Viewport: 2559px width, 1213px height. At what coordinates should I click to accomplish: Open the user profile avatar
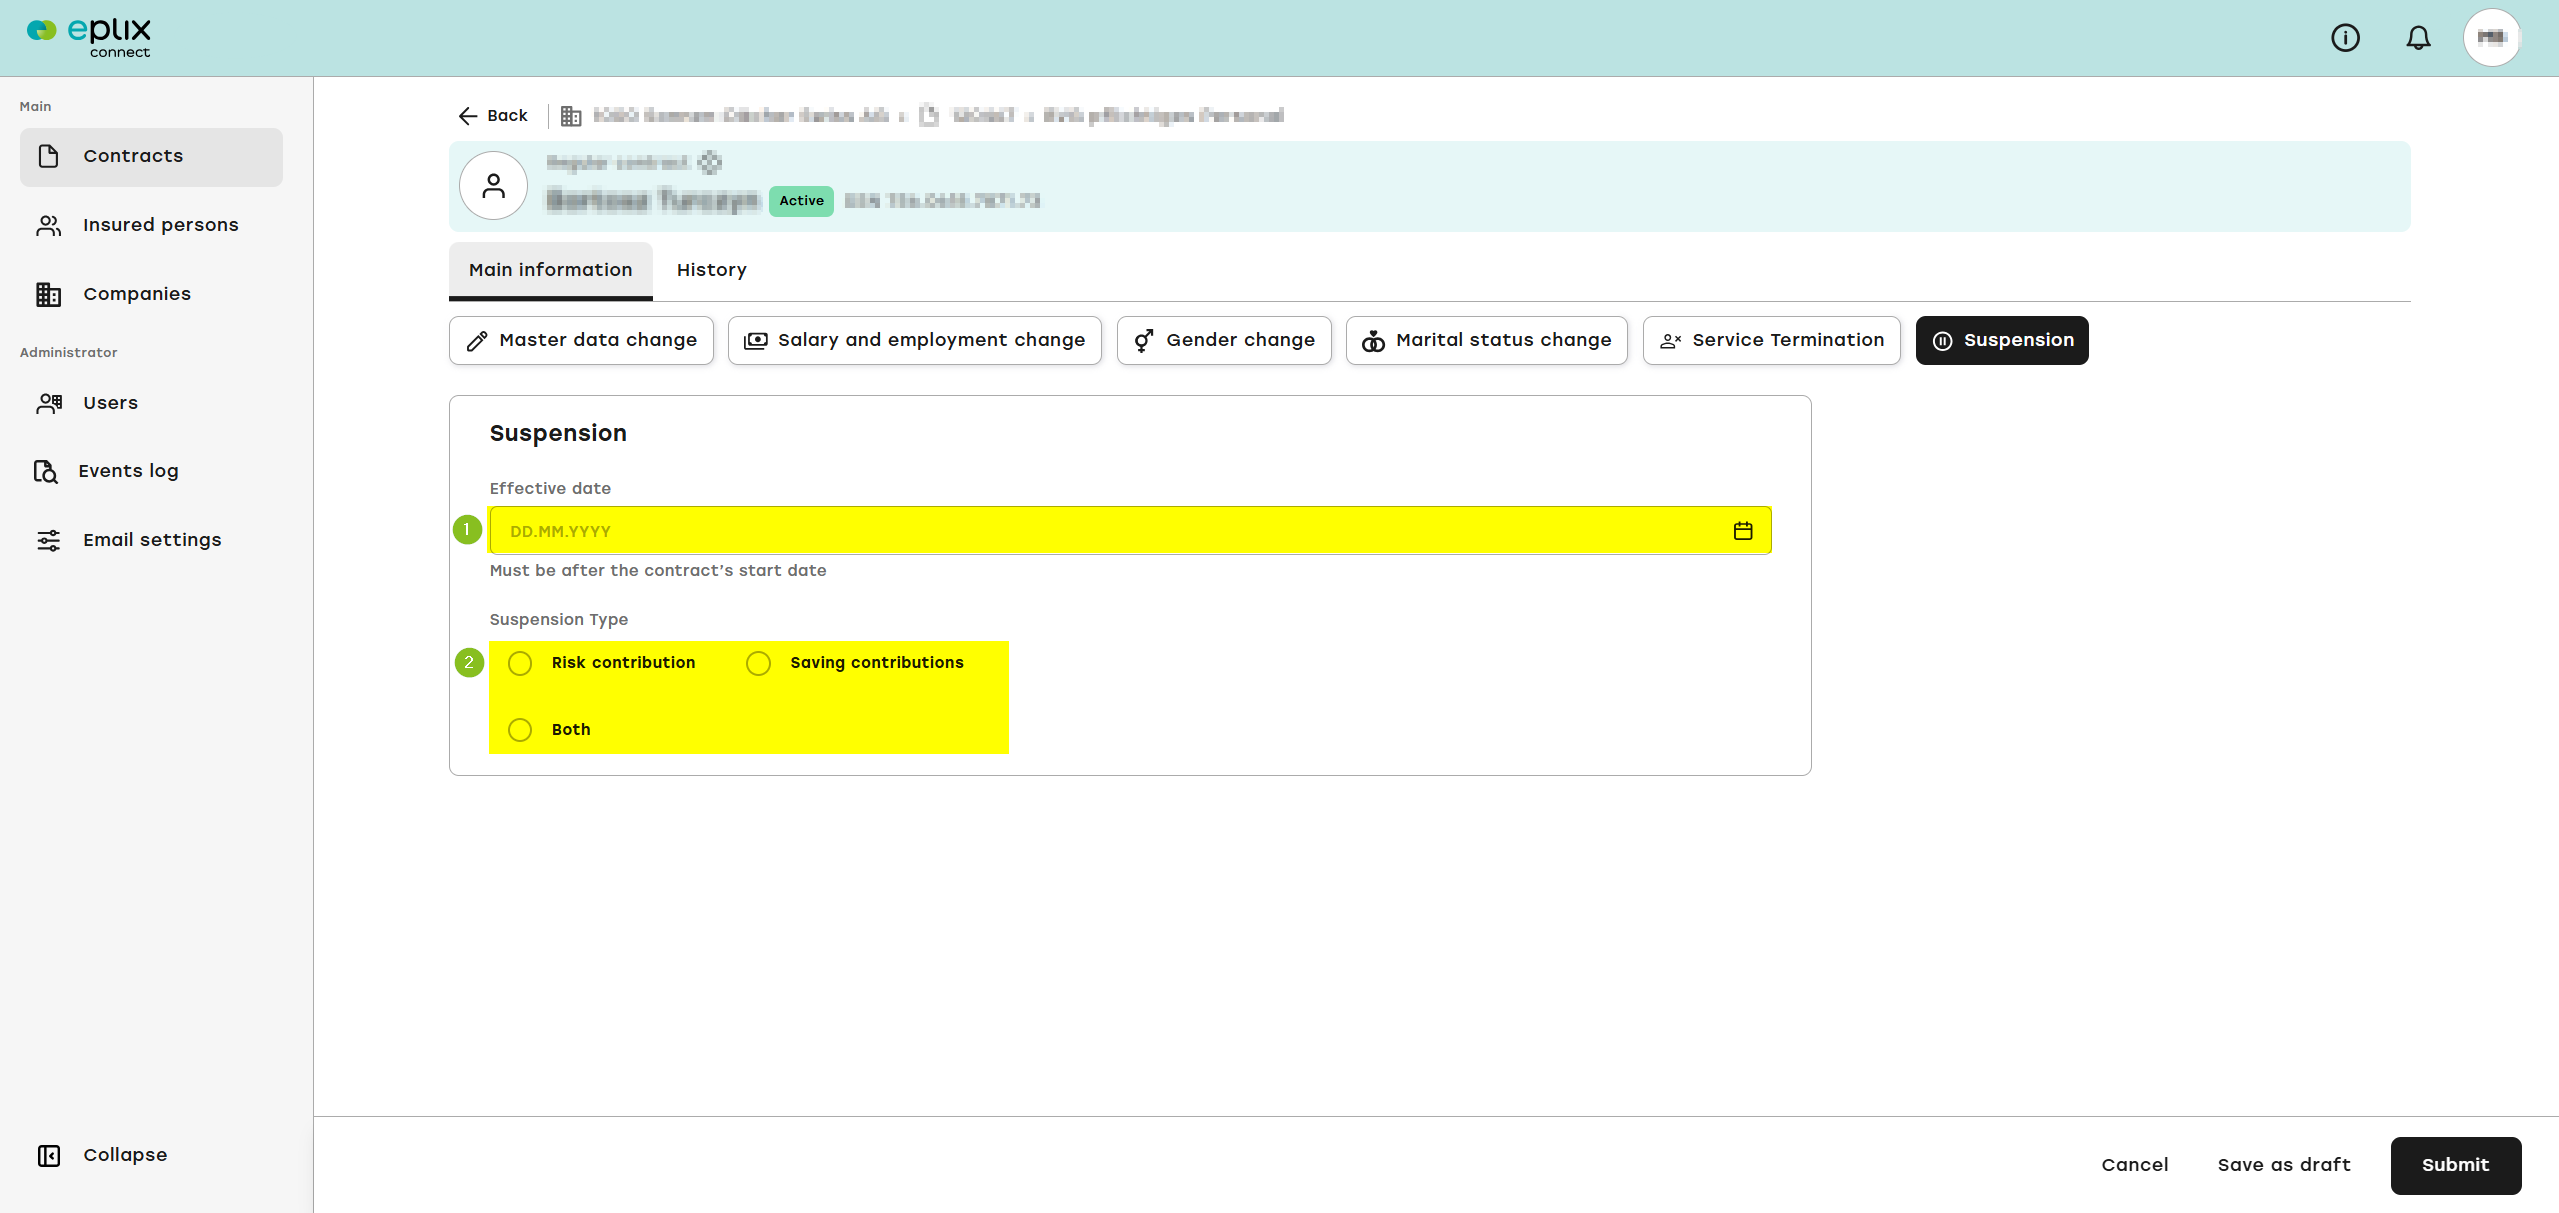(2491, 38)
